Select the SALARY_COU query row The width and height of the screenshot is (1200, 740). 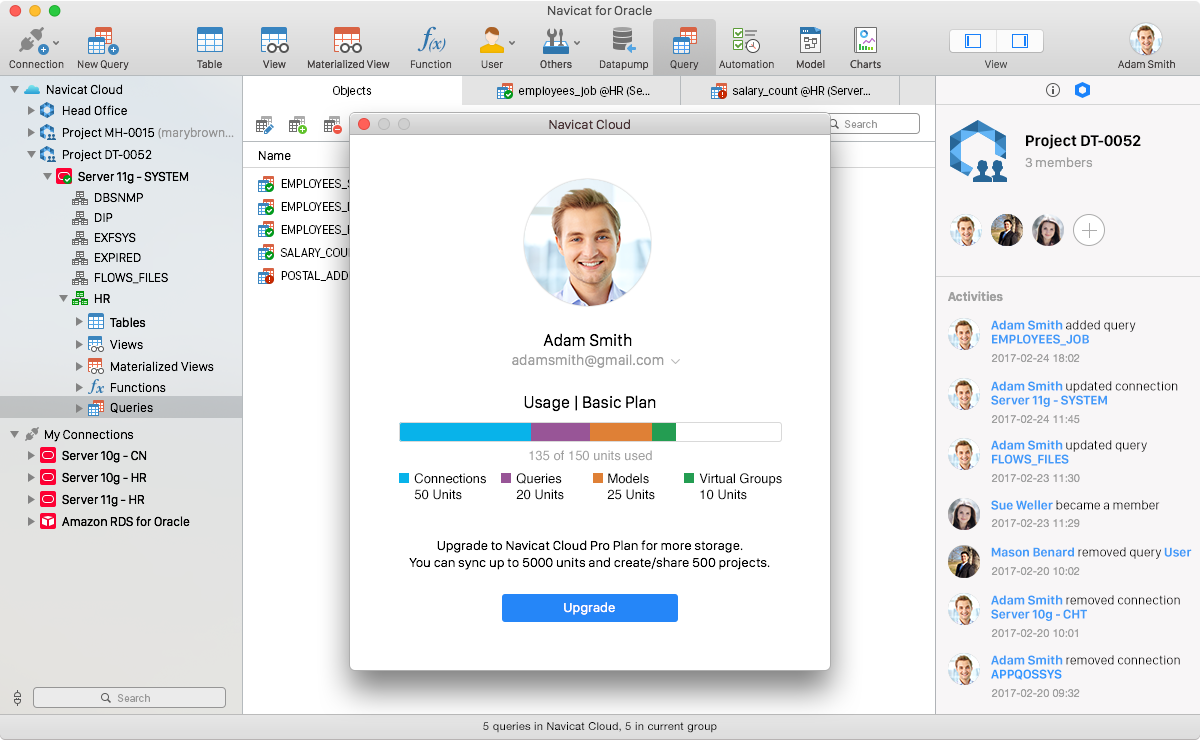point(304,253)
